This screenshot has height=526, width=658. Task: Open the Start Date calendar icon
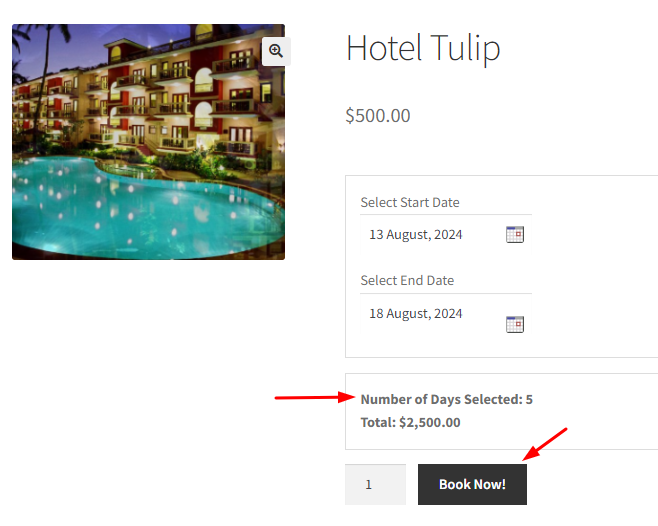[x=515, y=235]
